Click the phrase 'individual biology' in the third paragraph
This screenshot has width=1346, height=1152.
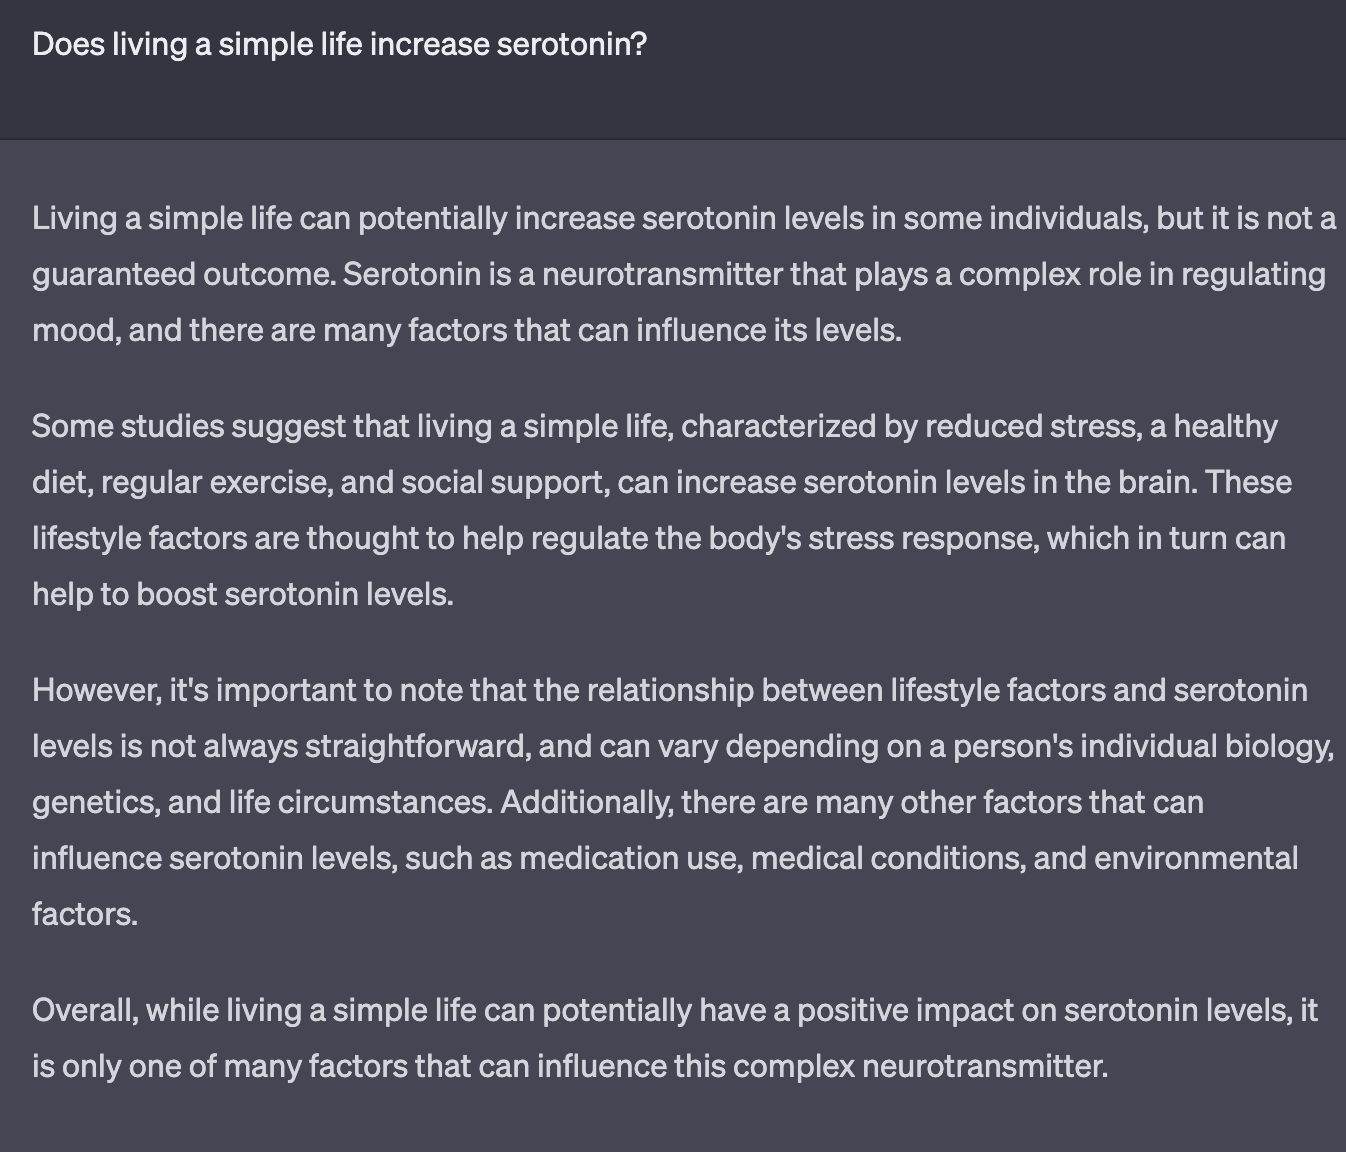[x=1206, y=747]
